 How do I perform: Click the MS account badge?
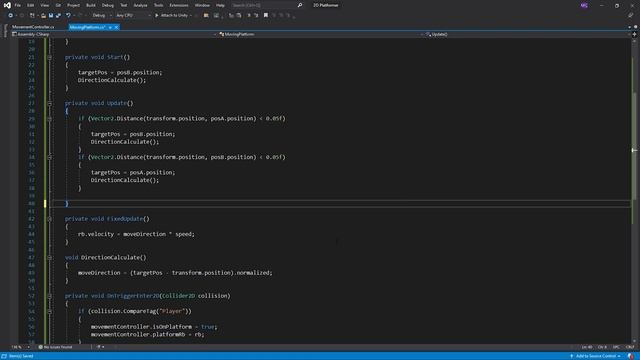[584, 5]
